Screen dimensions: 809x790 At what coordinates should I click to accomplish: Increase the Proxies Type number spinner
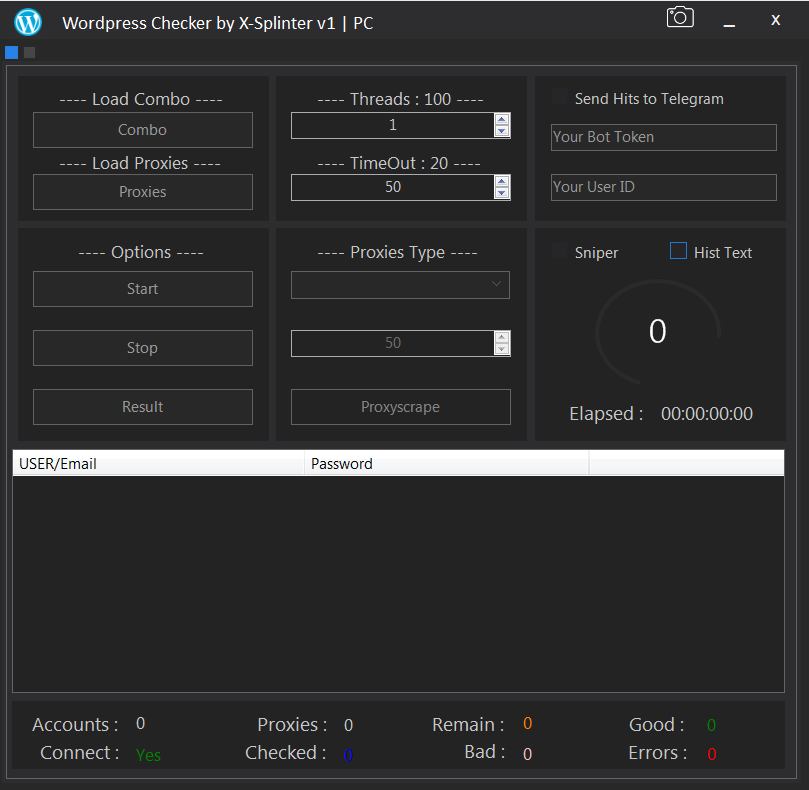502,337
